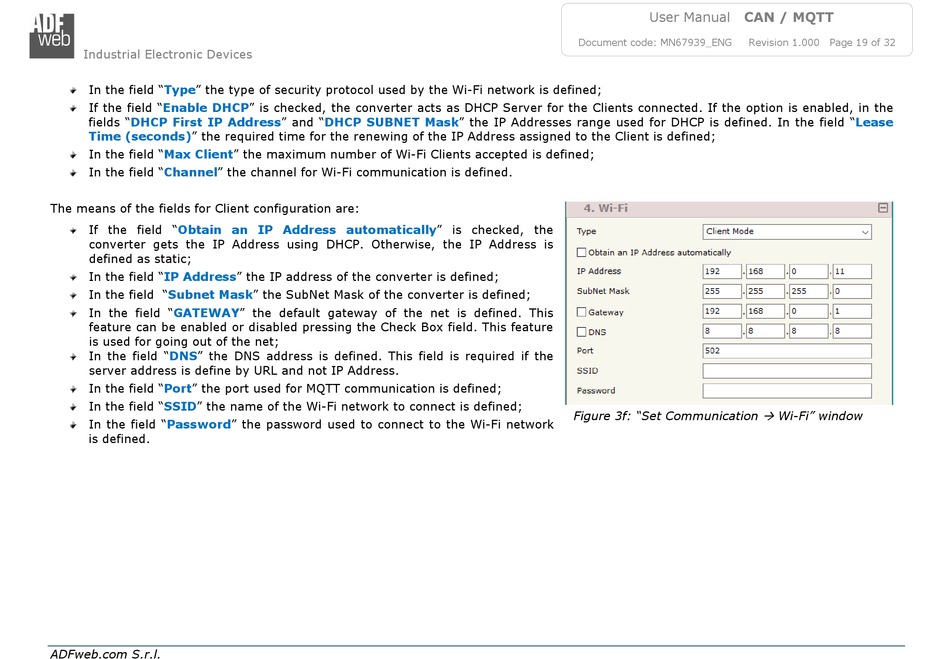Click the "IP Address" label in the Wi-Fi panel
The image size is (950, 659).
pos(599,271)
